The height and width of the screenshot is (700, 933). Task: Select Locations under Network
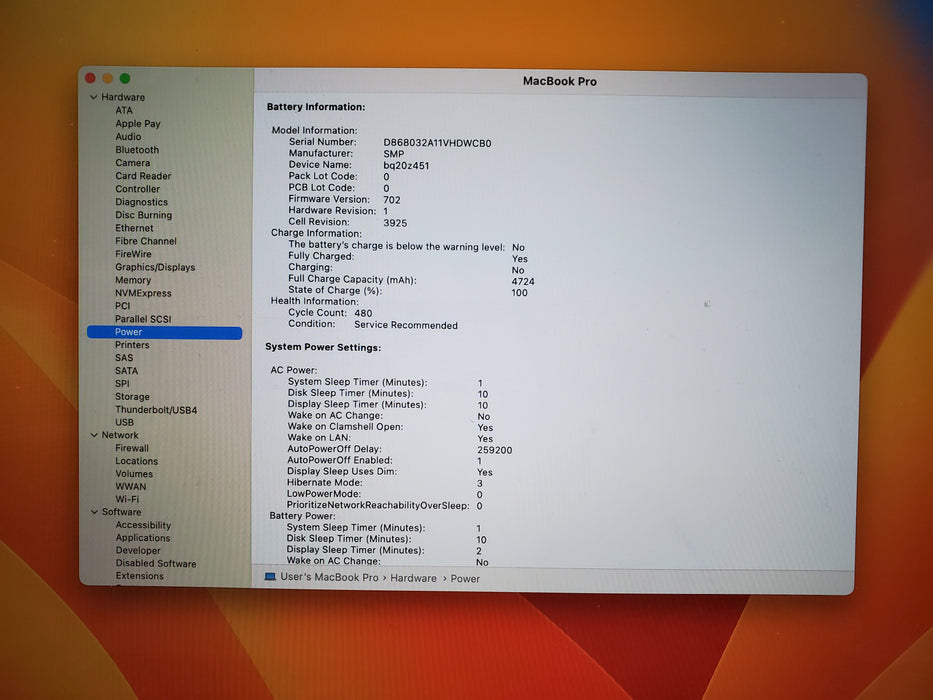pos(136,461)
